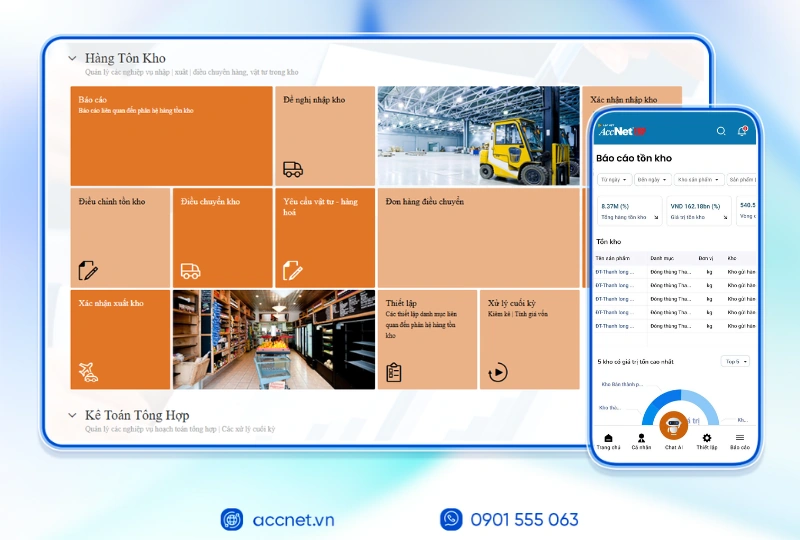The image size is (800, 540).
Task: Click the phone-call icon beside 0901 555 063
Action: point(451,520)
